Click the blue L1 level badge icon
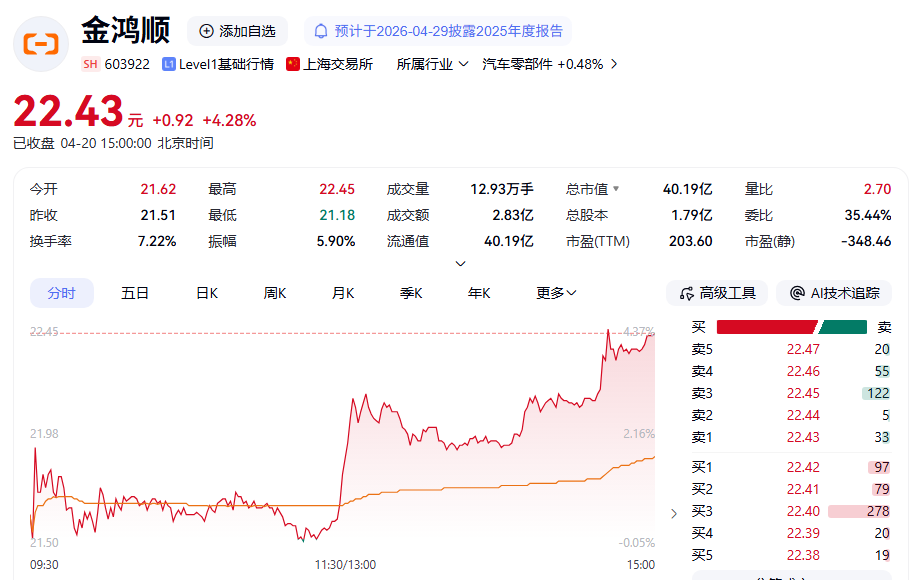 [x=168, y=64]
